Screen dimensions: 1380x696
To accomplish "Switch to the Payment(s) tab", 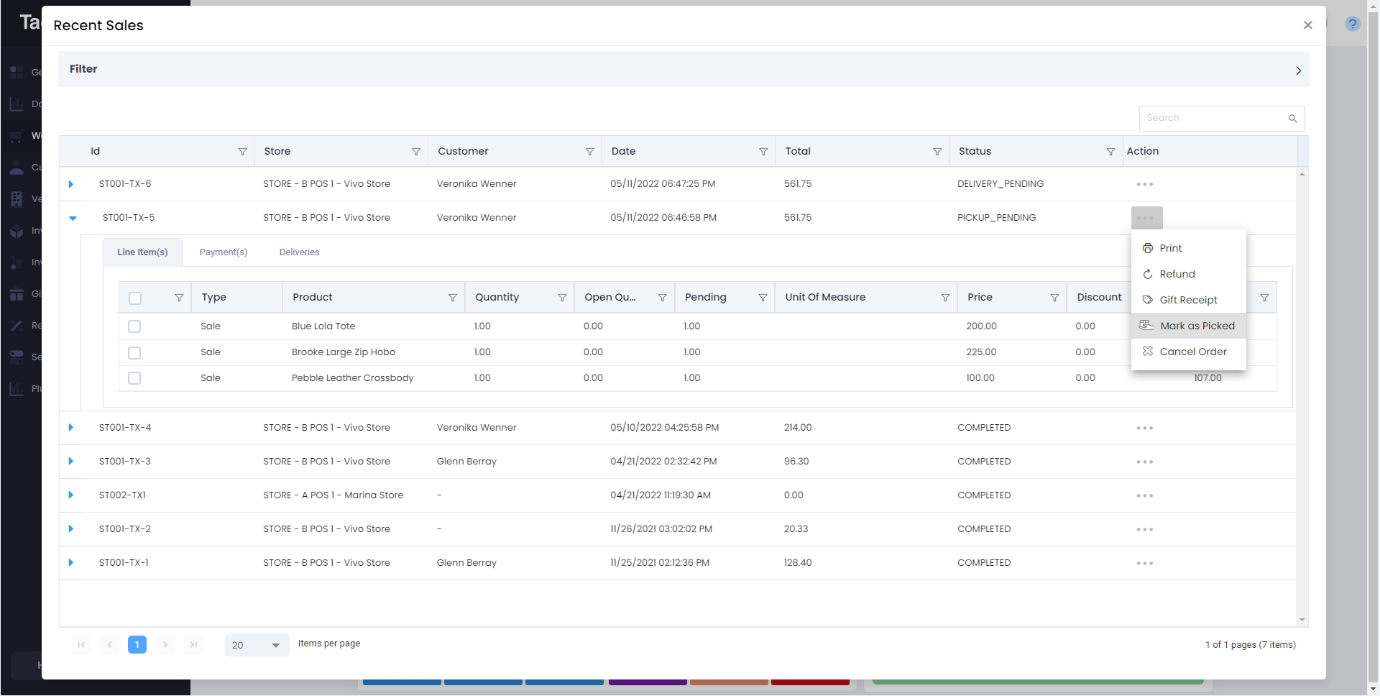I will 223,252.
